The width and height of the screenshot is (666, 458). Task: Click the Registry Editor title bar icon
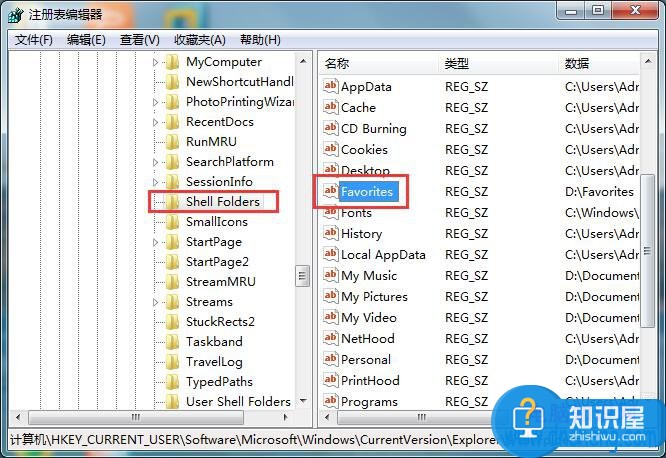(x=17, y=14)
